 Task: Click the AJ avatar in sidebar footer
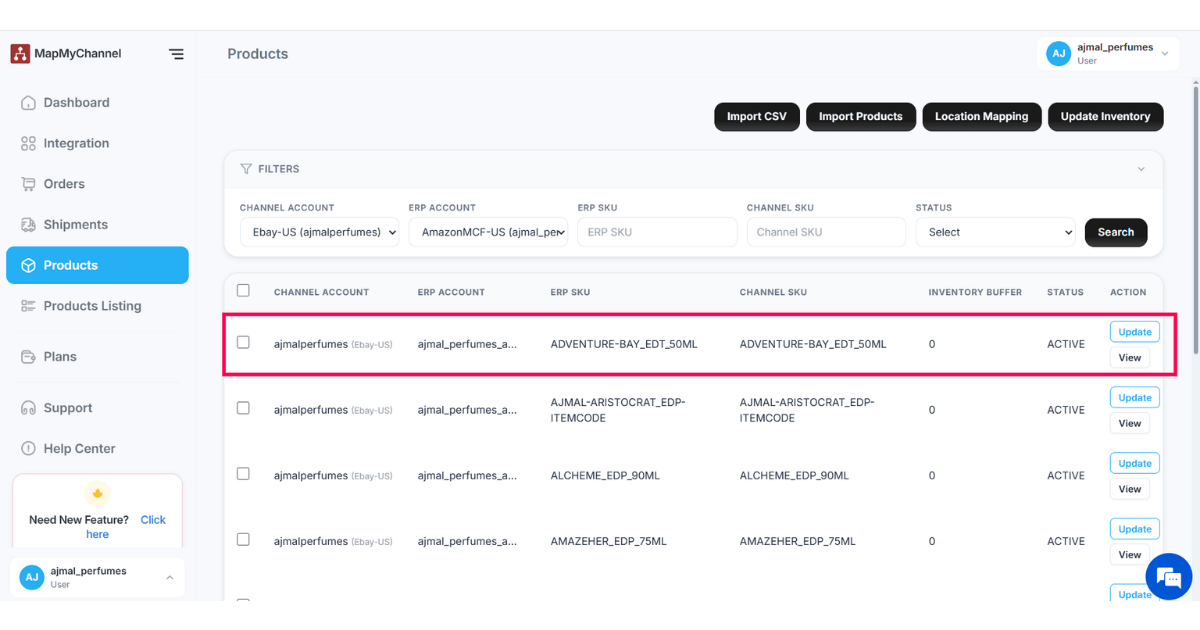(x=32, y=577)
